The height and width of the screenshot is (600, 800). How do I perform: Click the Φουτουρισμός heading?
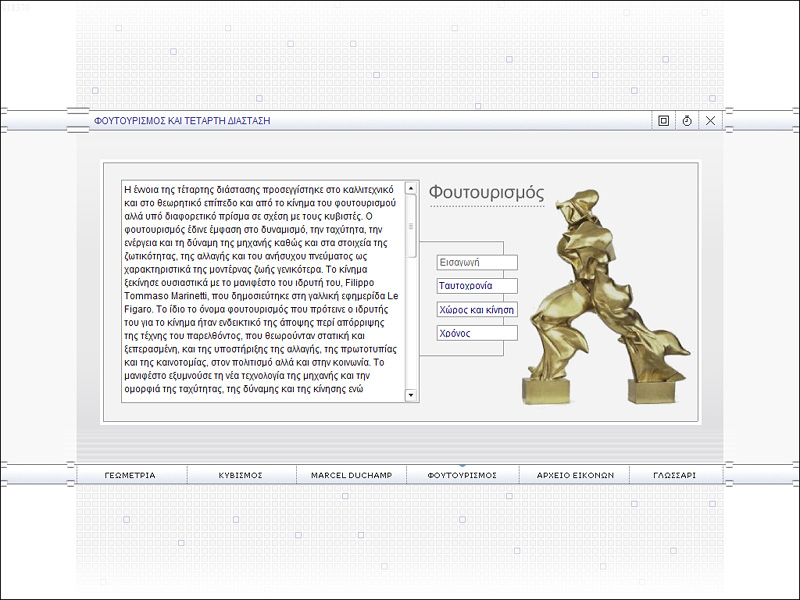[486, 192]
